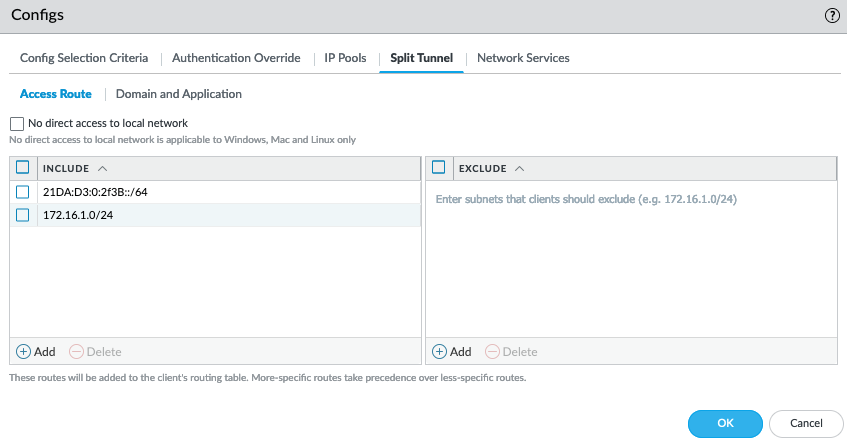The image size is (847, 448).
Task: Sort by the Include column arrow
Action: (103, 168)
